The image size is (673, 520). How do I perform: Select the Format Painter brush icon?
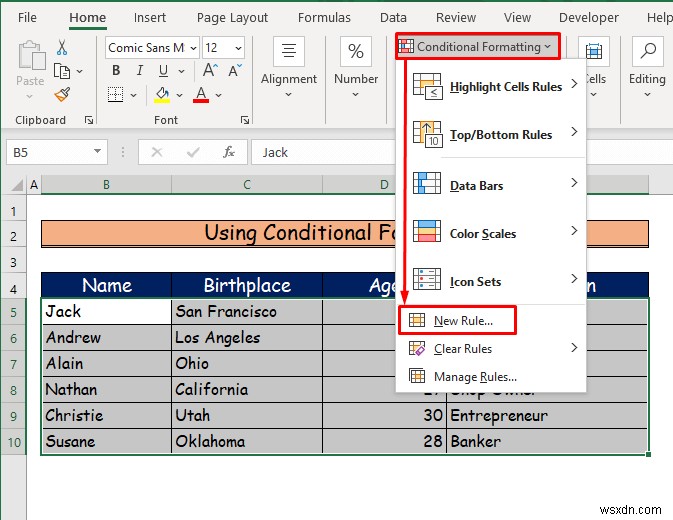63,94
